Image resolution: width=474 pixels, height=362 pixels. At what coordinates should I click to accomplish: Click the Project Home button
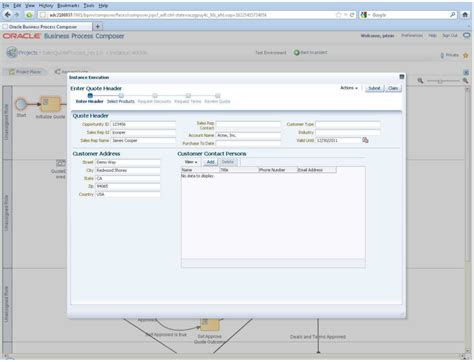(x=25, y=72)
